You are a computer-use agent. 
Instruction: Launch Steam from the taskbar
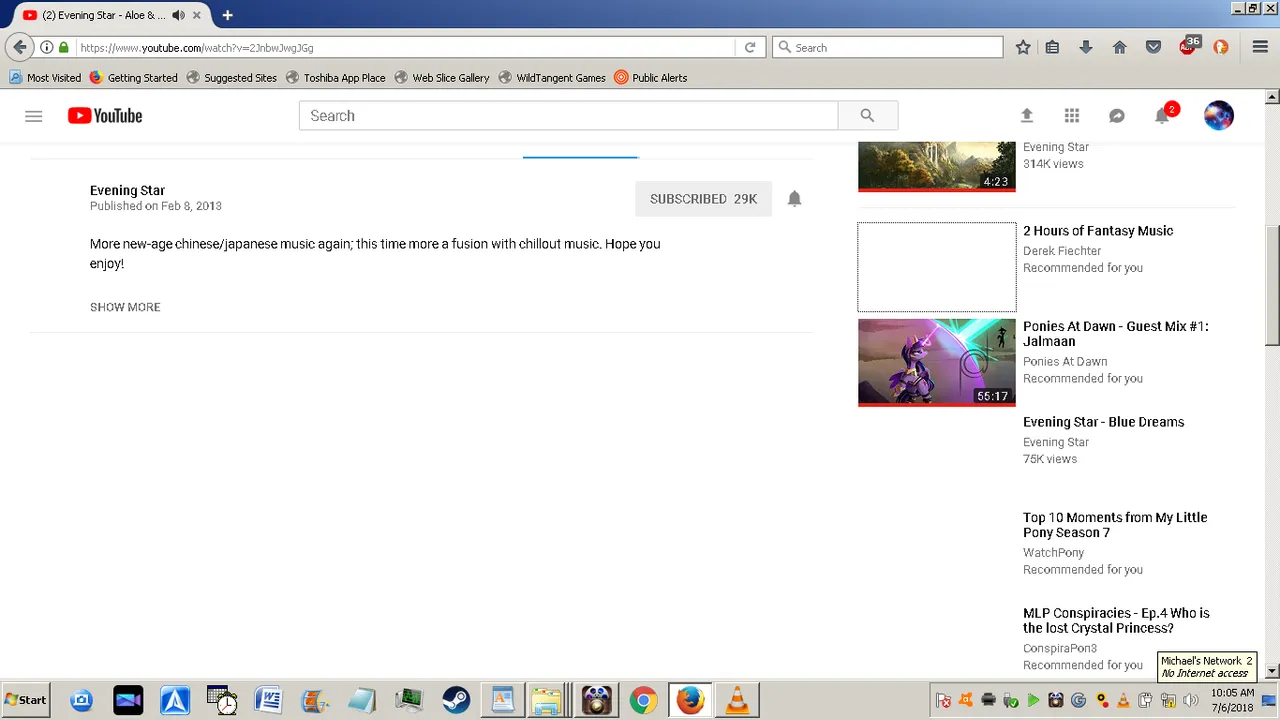click(456, 700)
